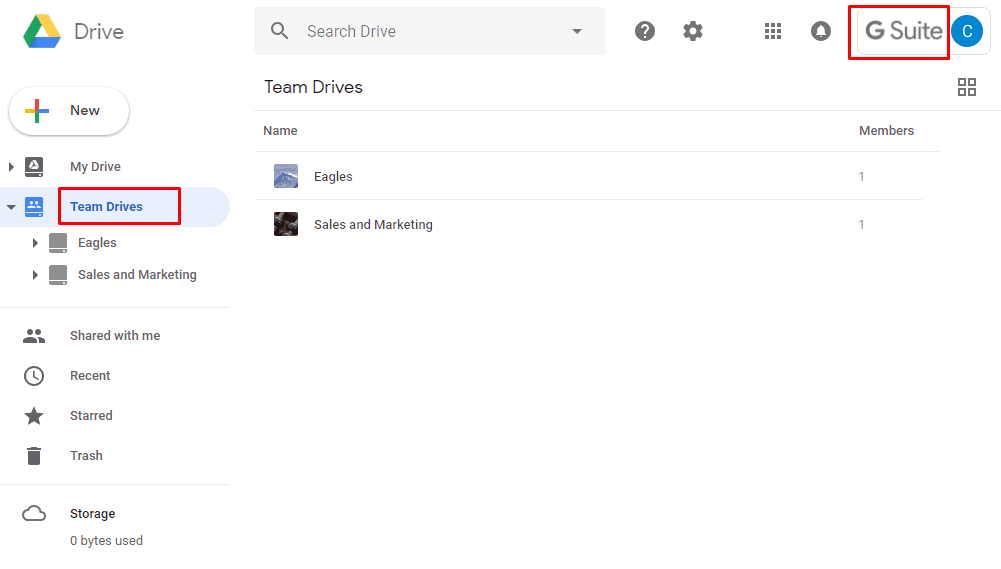Click the Storage label
The height and width of the screenshot is (569, 1001).
[93, 514]
